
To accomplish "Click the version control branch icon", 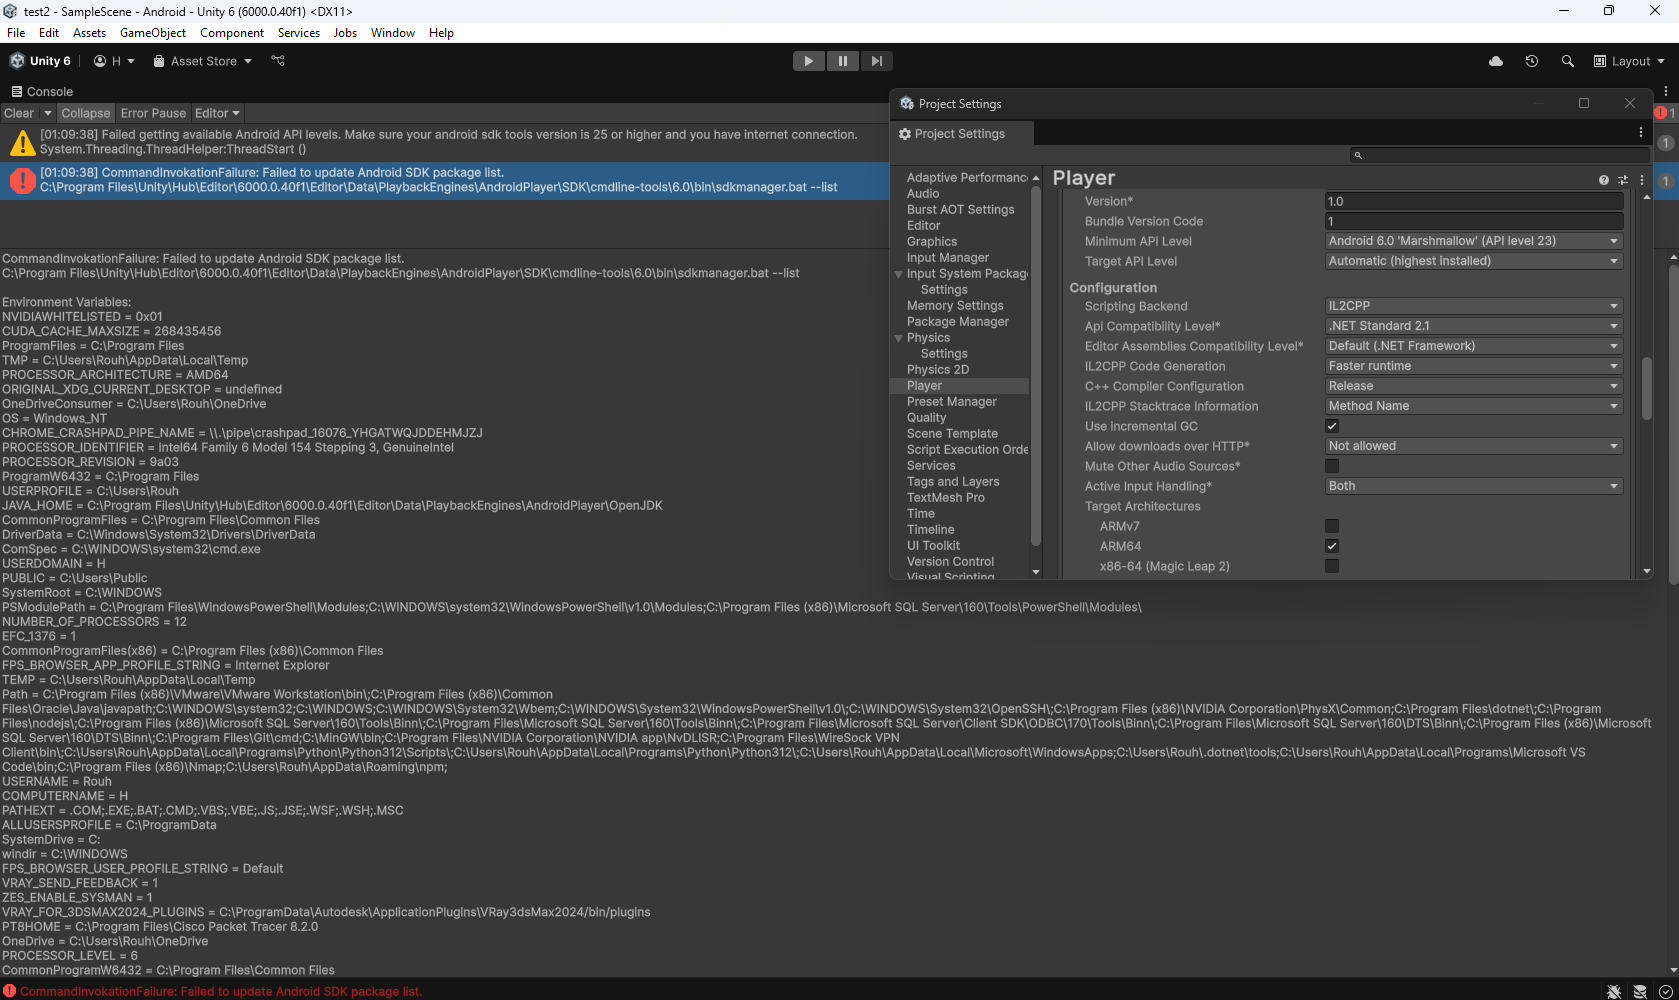I will coord(278,61).
